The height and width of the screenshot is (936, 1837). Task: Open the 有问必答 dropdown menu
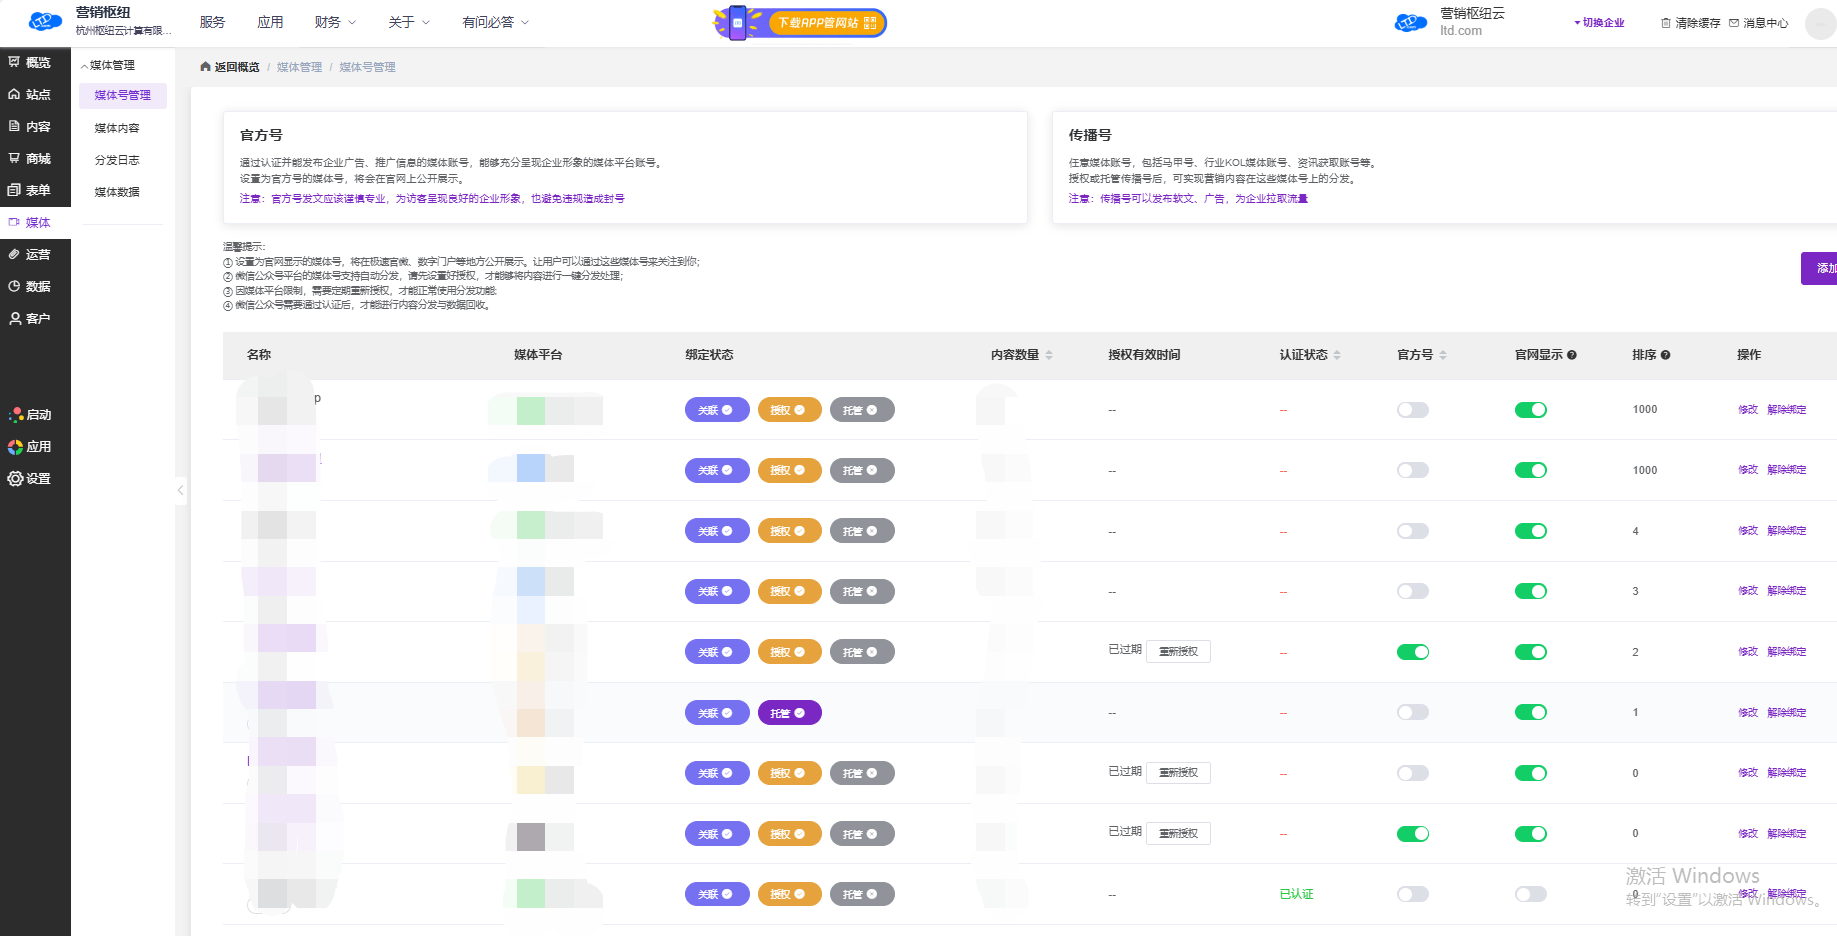tap(495, 22)
